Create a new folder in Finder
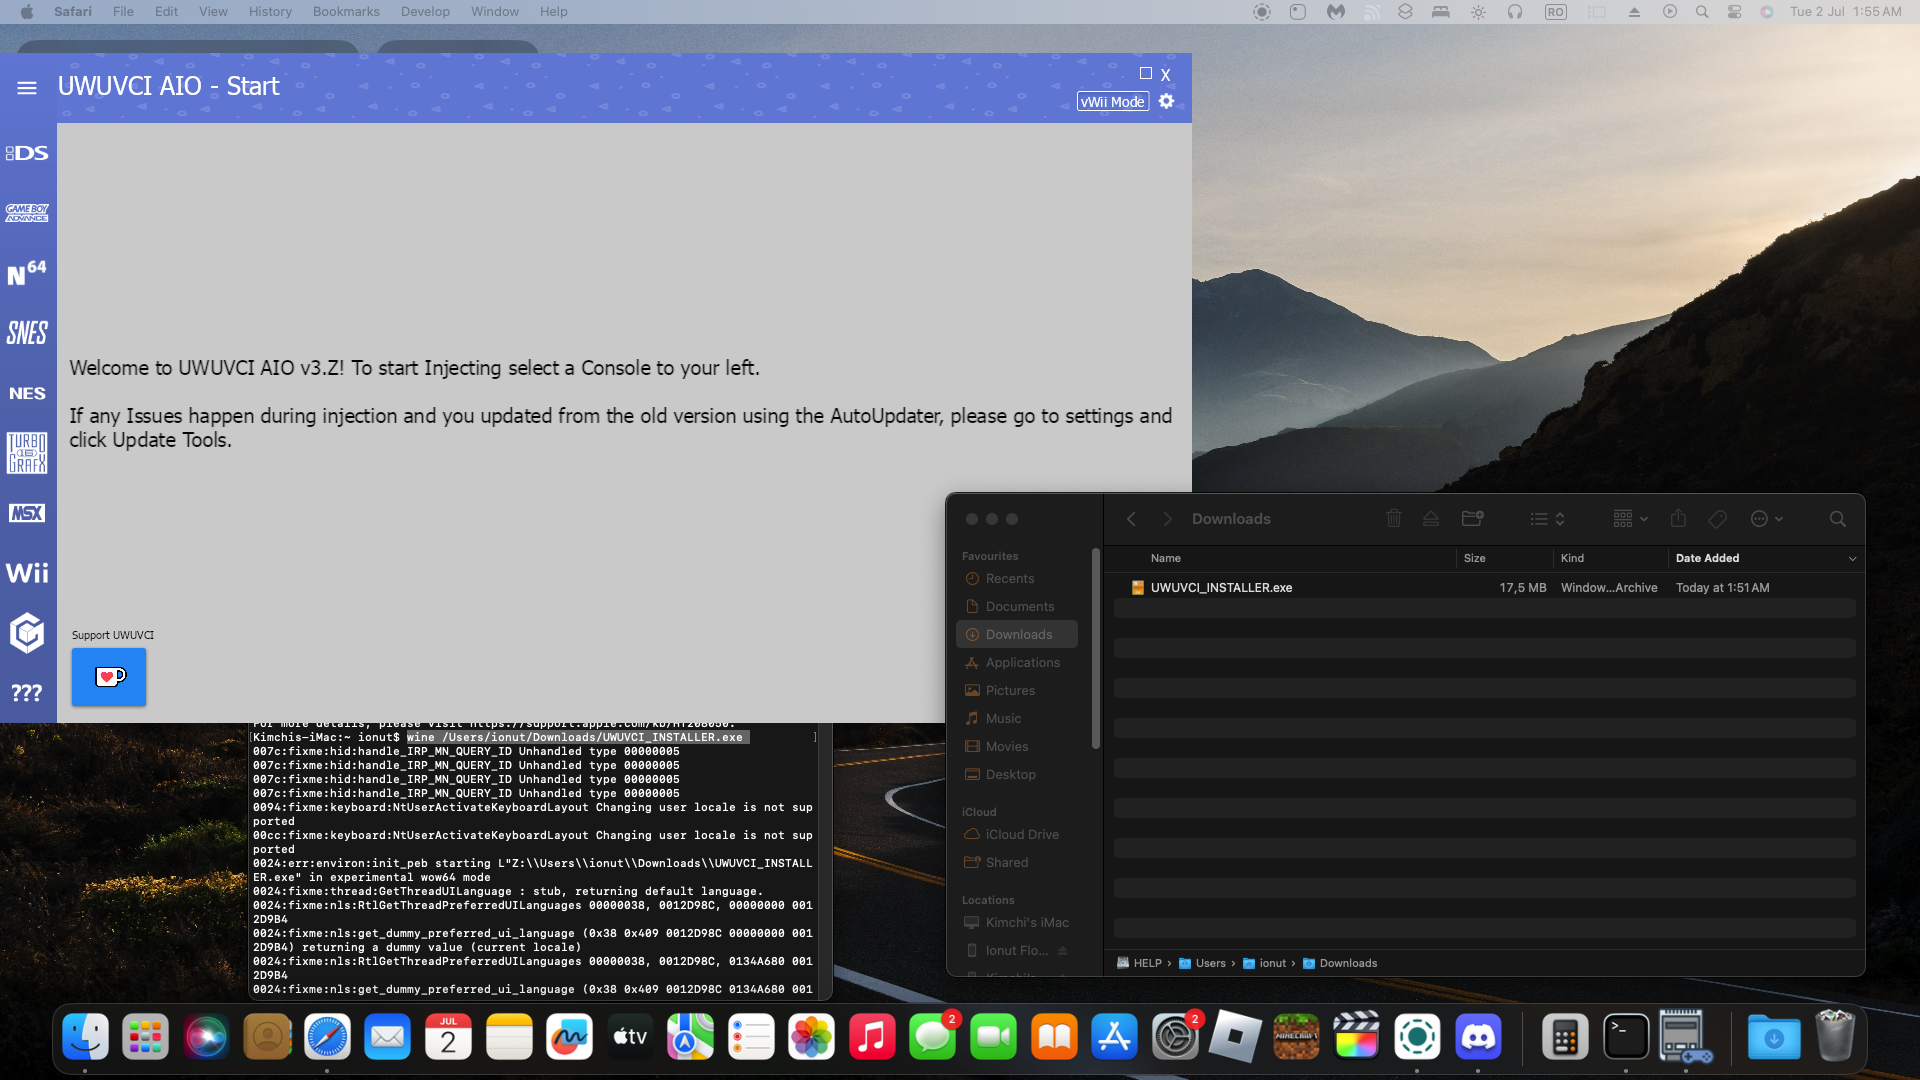The image size is (1920, 1080). (x=1472, y=519)
